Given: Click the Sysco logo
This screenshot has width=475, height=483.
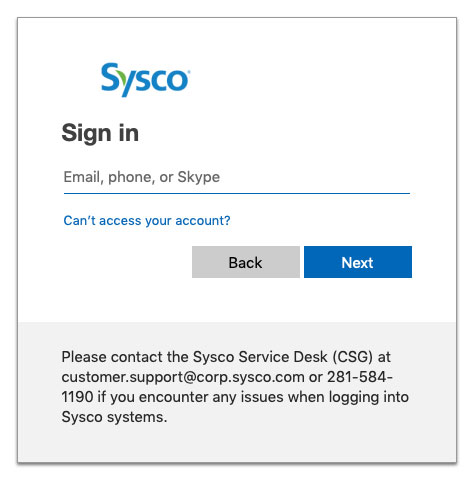Looking at the screenshot, I should (x=145, y=80).
